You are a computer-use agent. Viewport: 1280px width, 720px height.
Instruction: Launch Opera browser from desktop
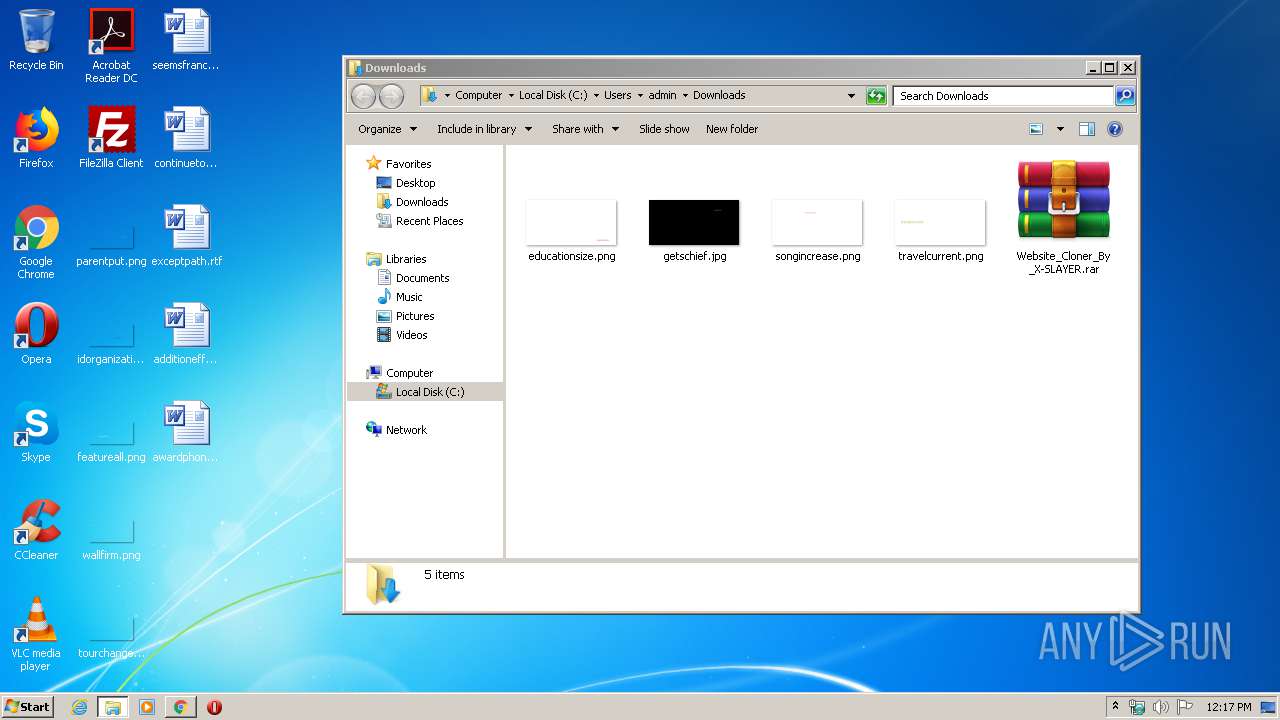coord(36,334)
